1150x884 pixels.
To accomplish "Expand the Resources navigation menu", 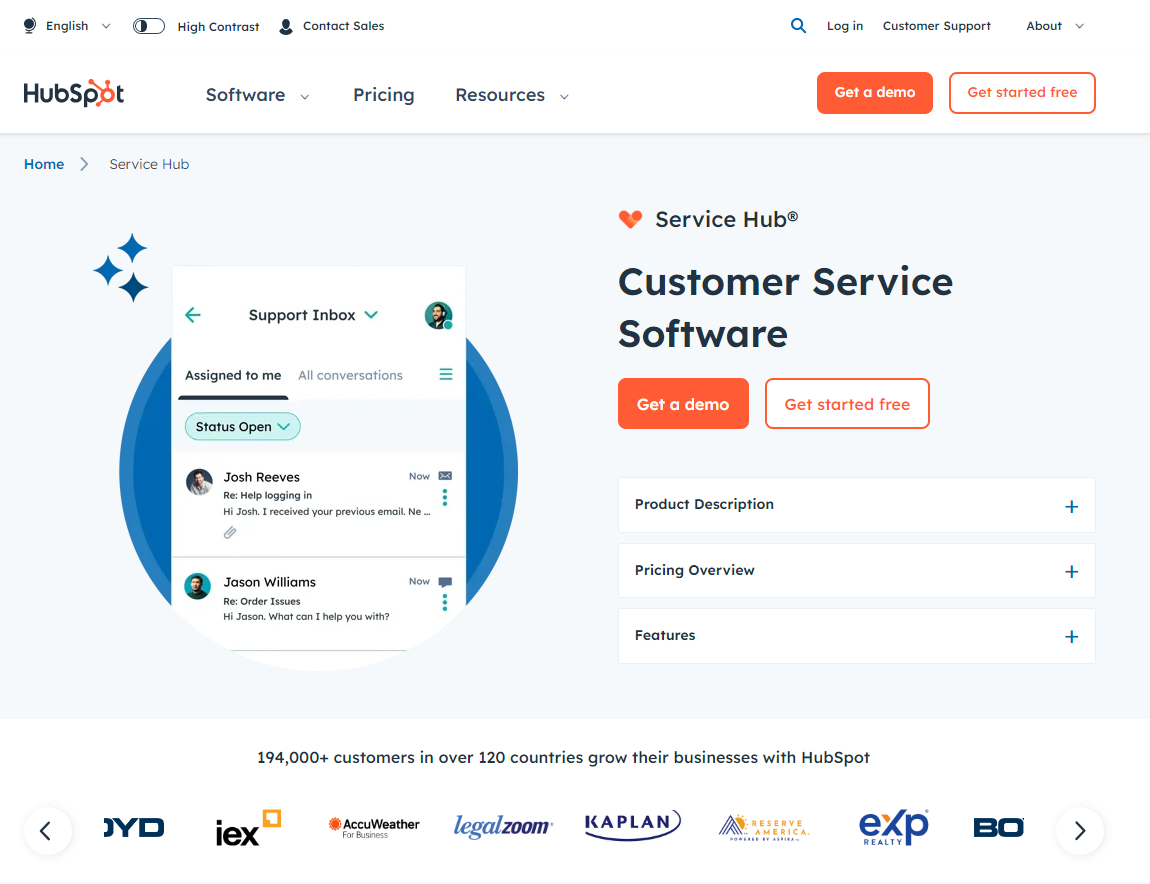I will [x=512, y=95].
